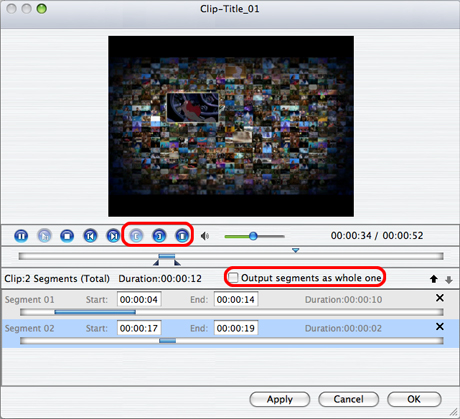The image size is (460, 419).
Task: Click the playhead marker on the main timeline
Action: click(295, 250)
